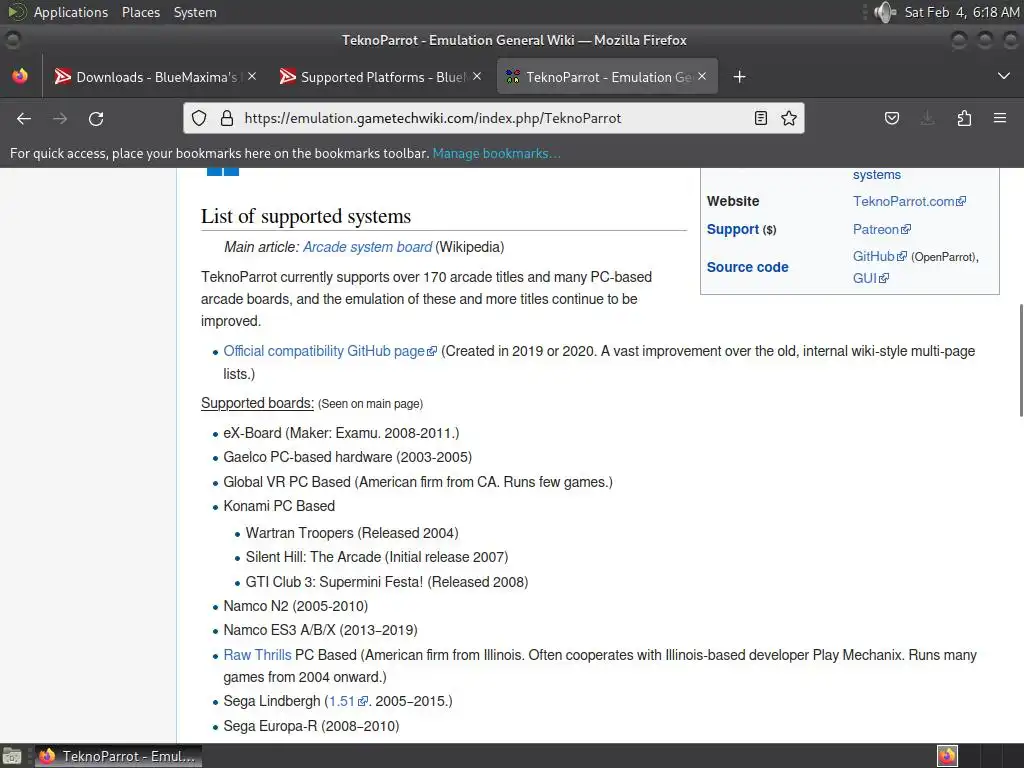Click the show desktop icon in bottom panel

pos(12,756)
